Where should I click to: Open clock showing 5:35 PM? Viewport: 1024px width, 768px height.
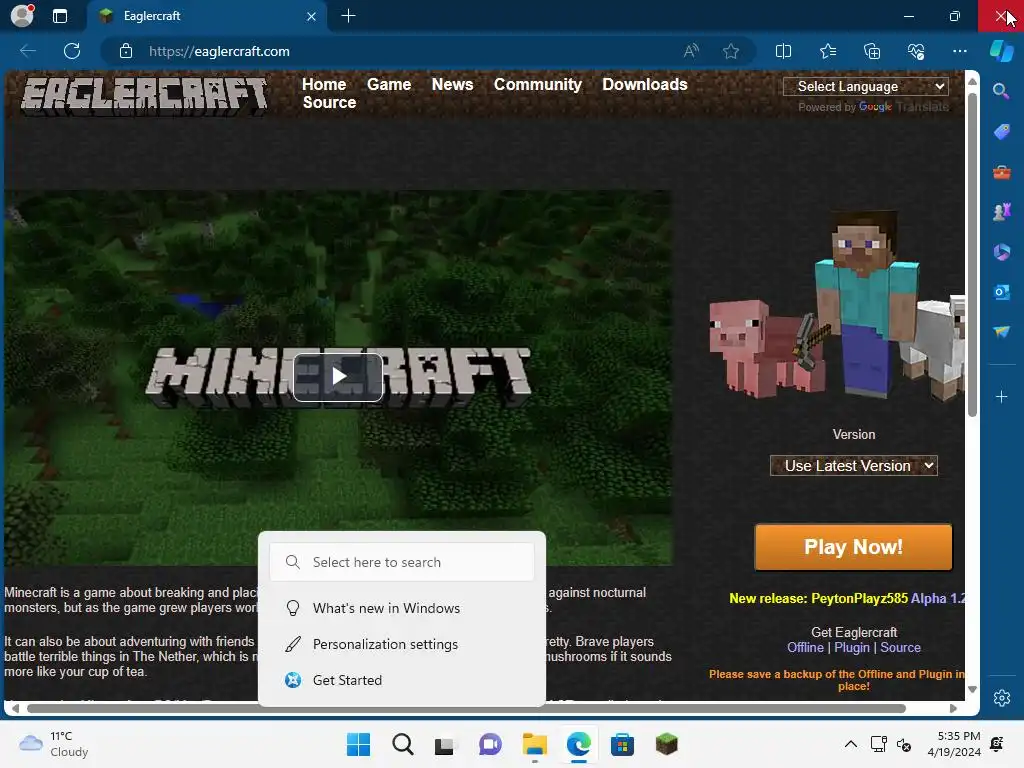[953, 744]
